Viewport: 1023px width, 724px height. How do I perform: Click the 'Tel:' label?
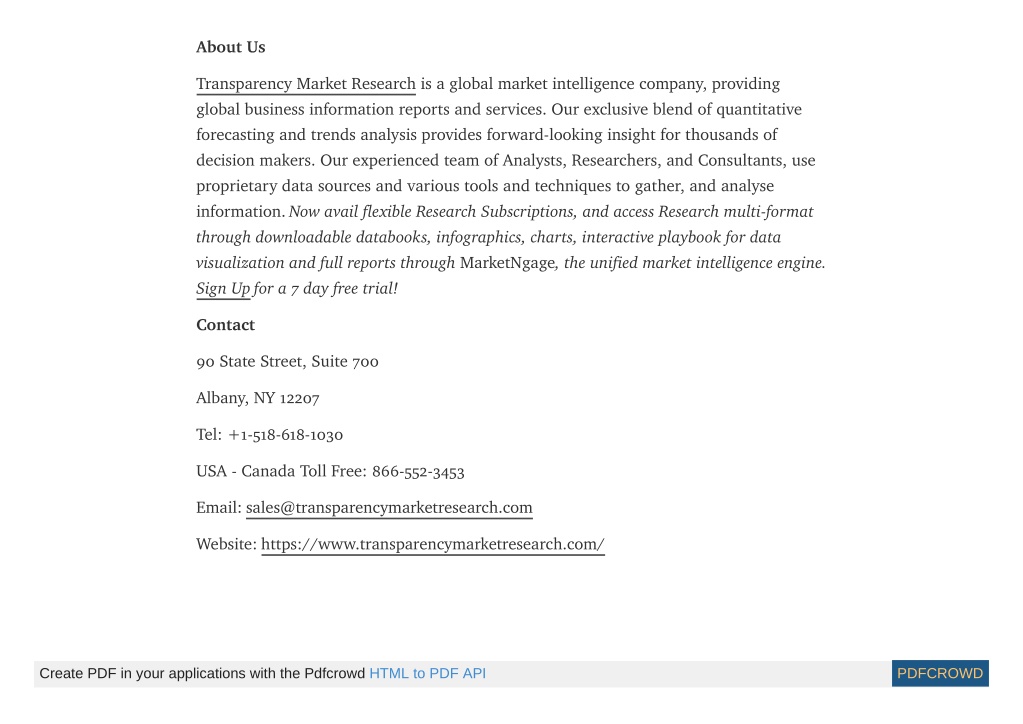[209, 434]
